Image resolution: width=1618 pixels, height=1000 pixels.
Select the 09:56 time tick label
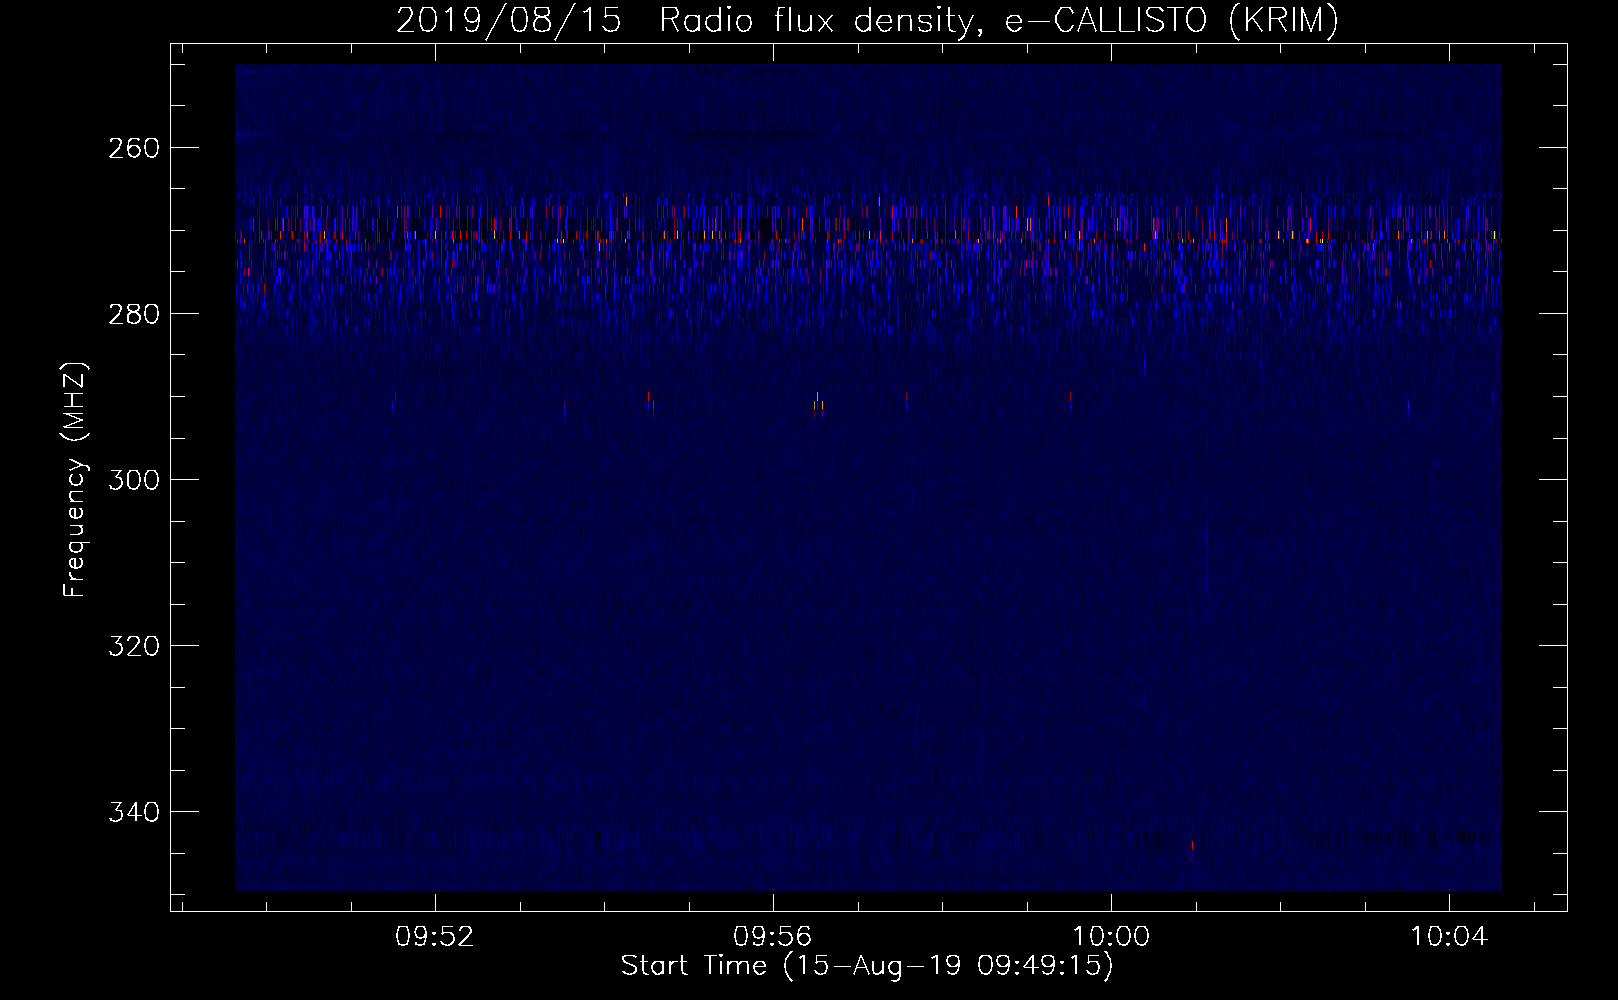tap(773, 937)
